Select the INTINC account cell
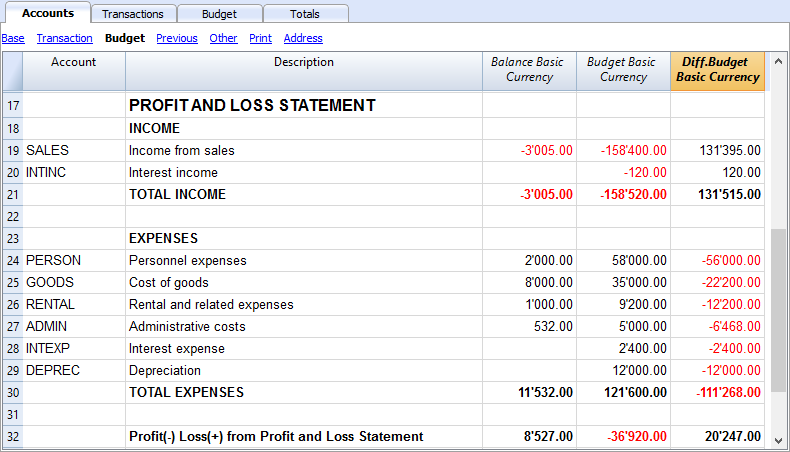 click(x=74, y=172)
